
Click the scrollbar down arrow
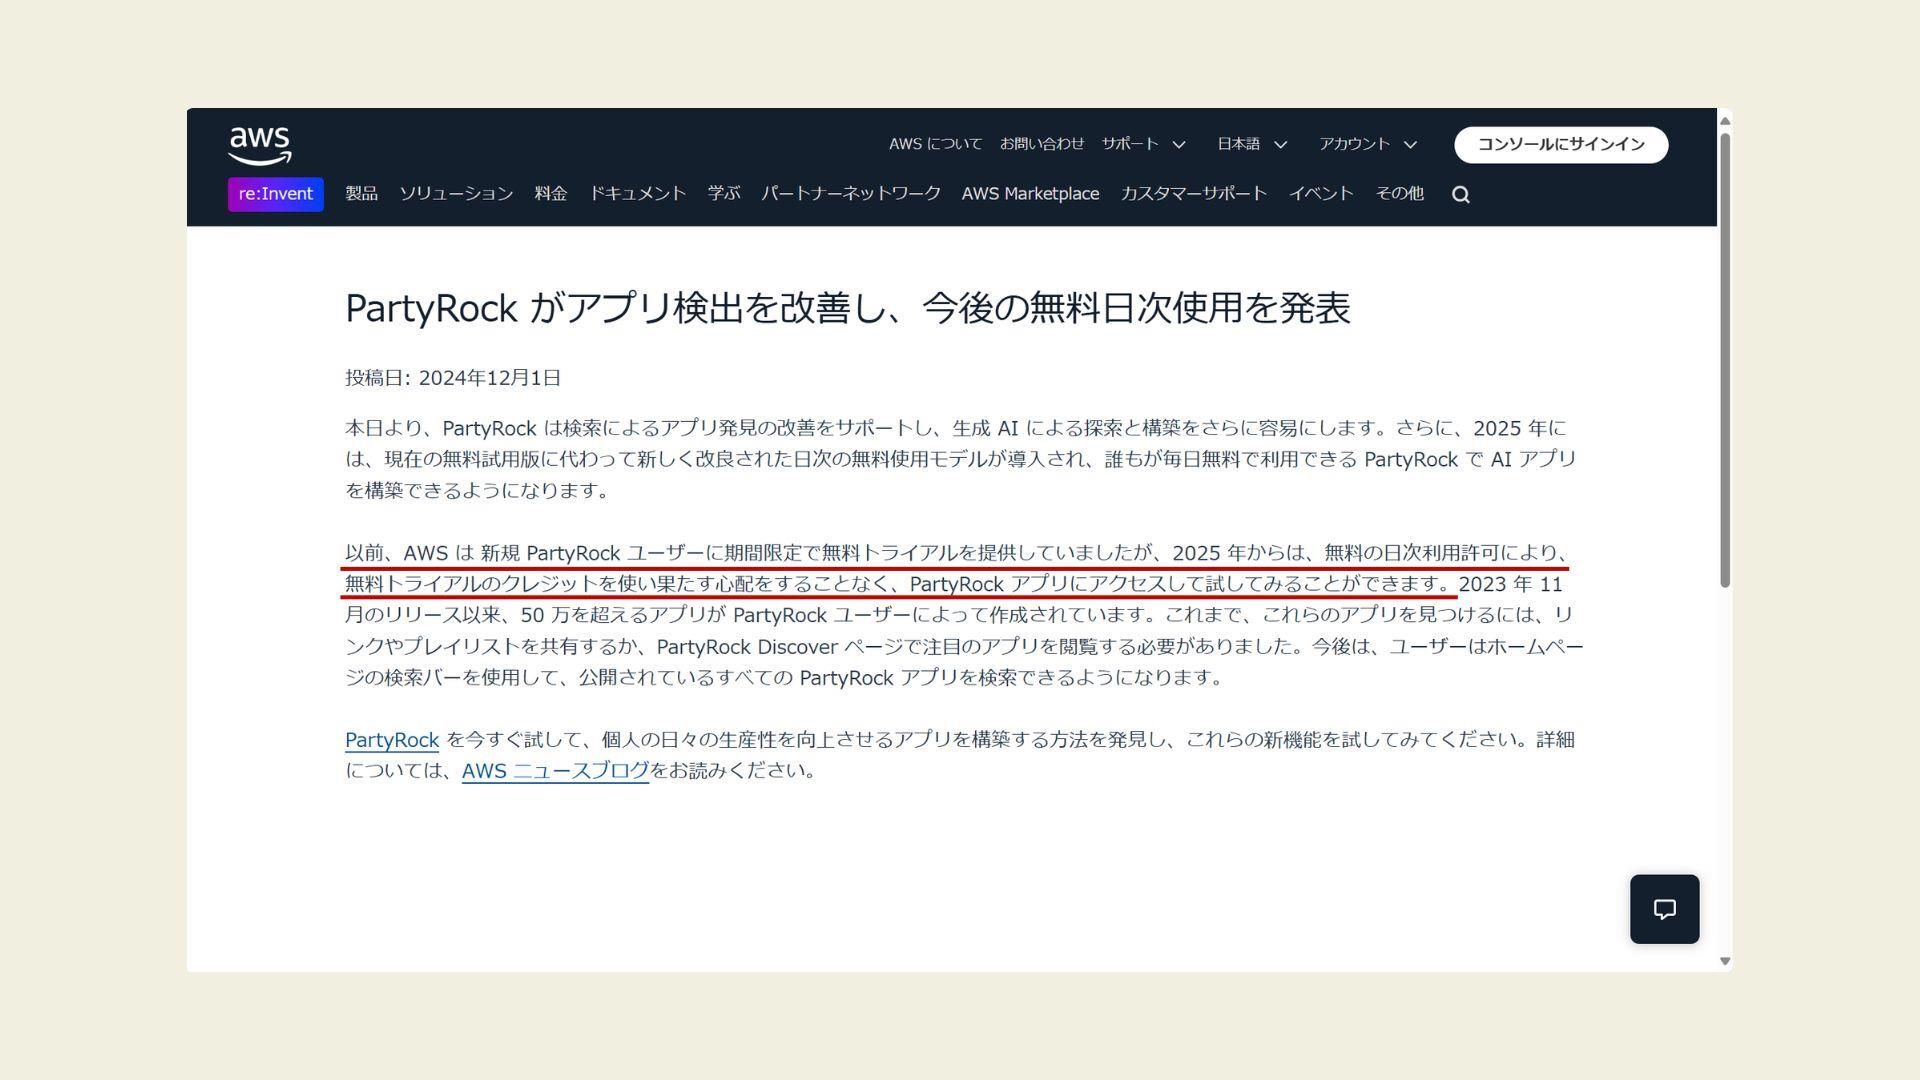1724,961
